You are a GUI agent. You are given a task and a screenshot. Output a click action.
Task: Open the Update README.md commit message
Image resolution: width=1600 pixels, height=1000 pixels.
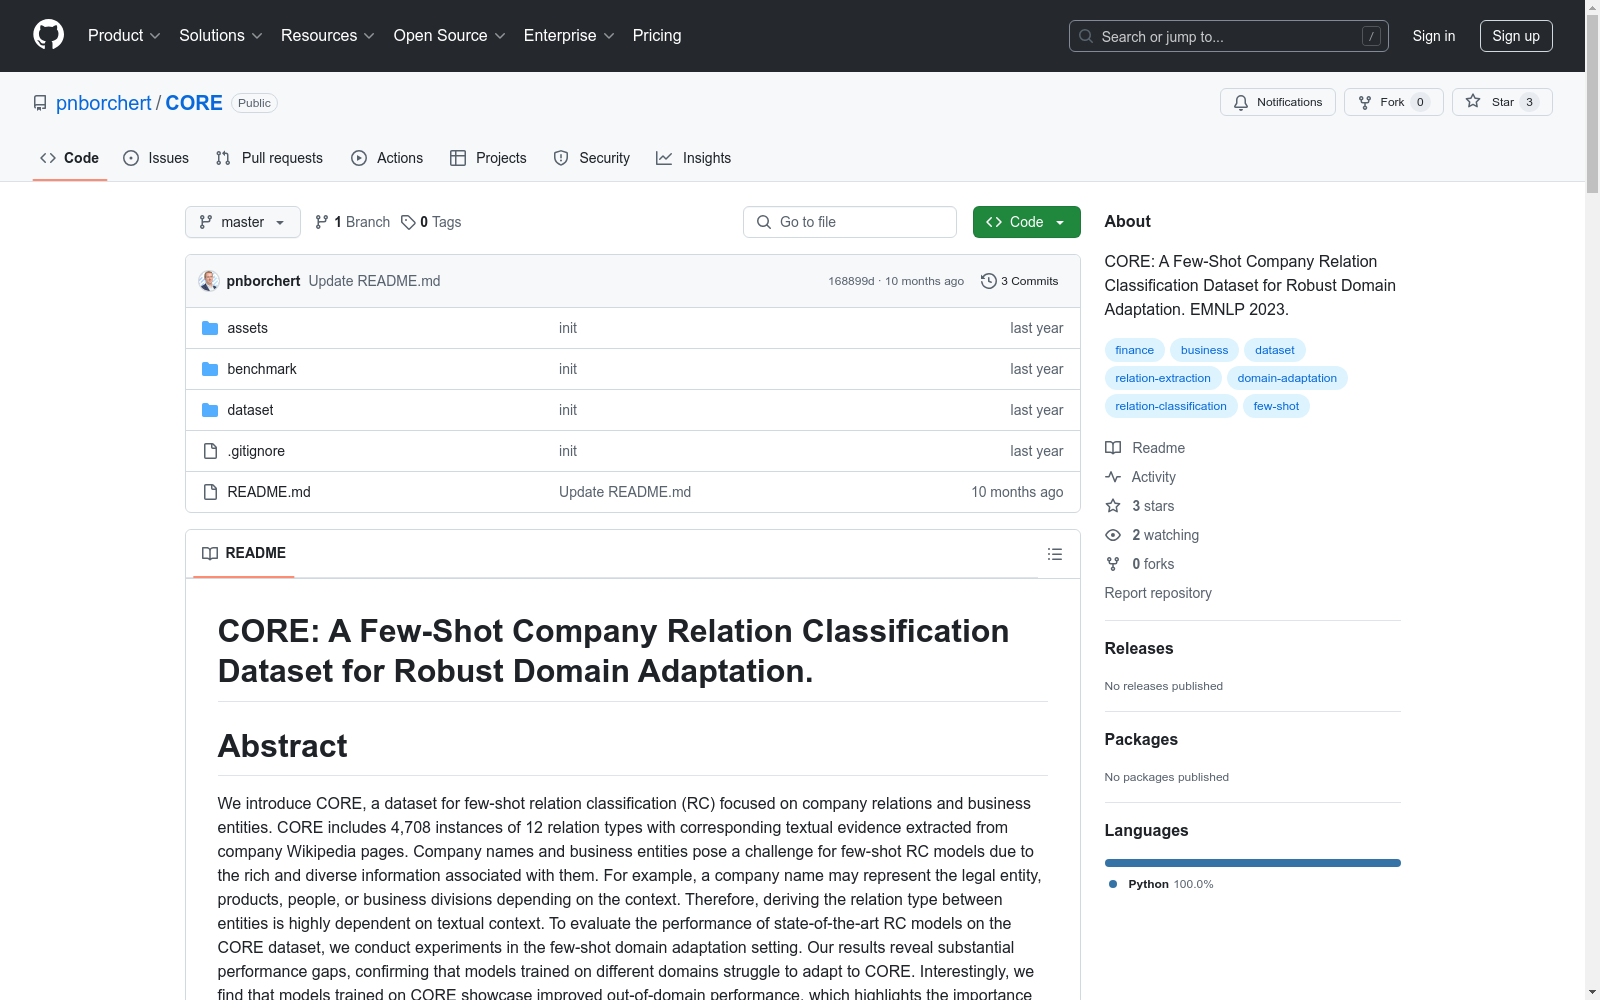click(x=374, y=281)
